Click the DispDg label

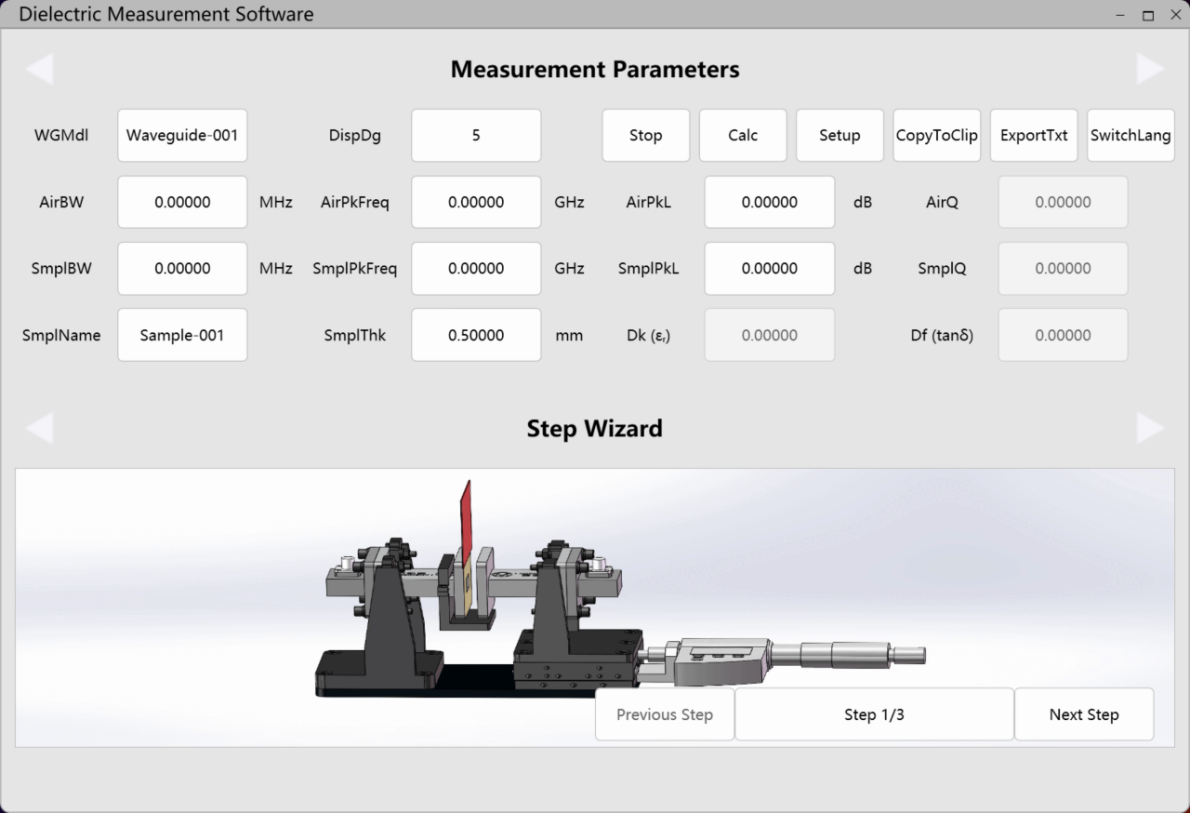tap(354, 135)
